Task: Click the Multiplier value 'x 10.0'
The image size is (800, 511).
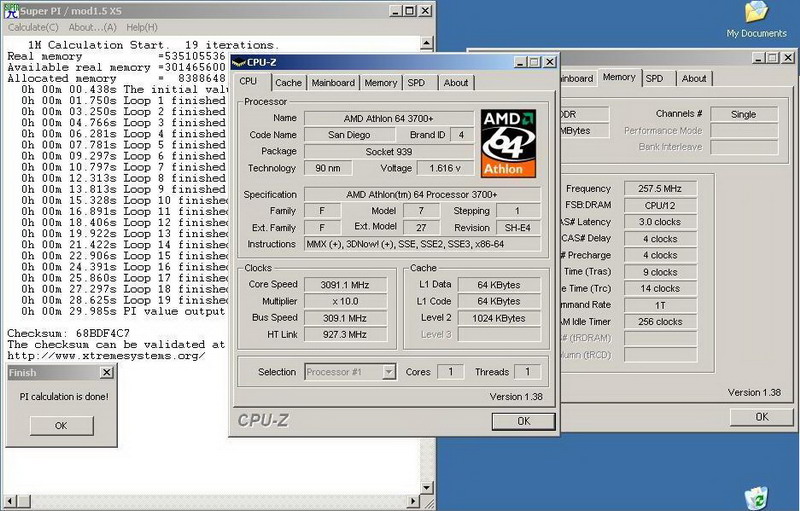Action: tap(345, 301)
